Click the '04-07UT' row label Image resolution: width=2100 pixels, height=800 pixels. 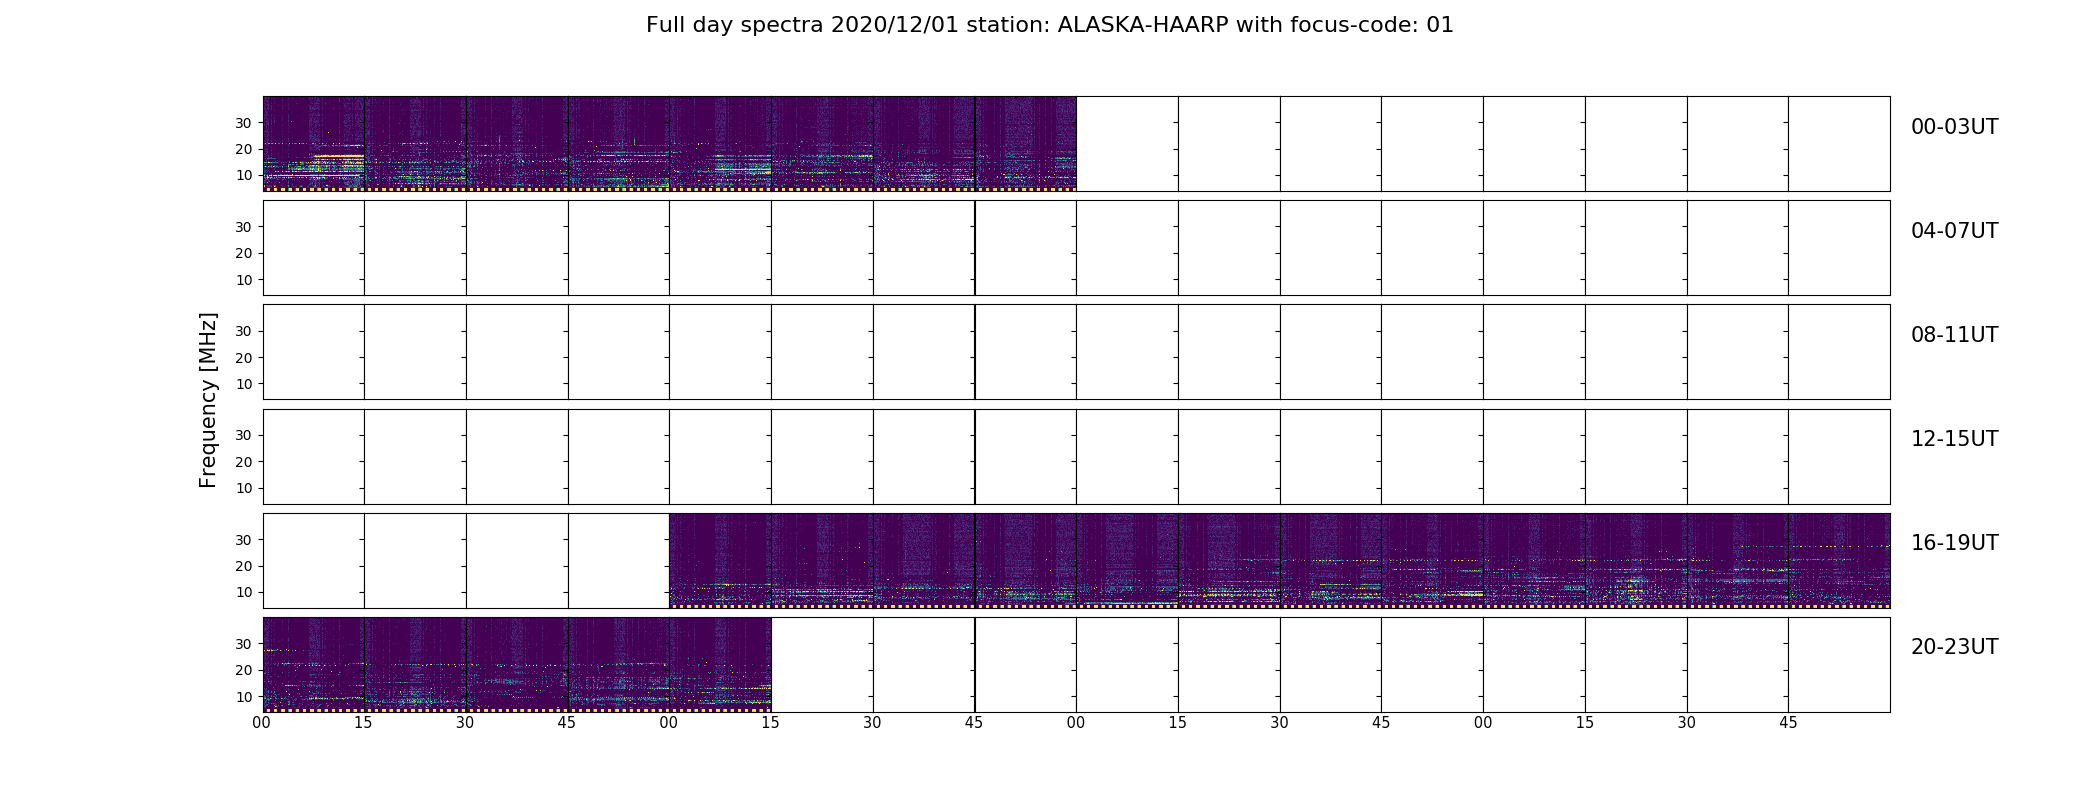click(1954, 231)
